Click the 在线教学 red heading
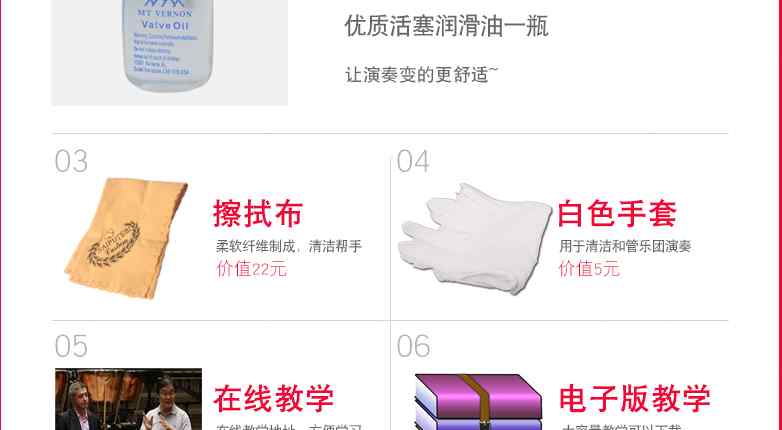782x430 pixels. pyautogui.click(x=273, y=399)
